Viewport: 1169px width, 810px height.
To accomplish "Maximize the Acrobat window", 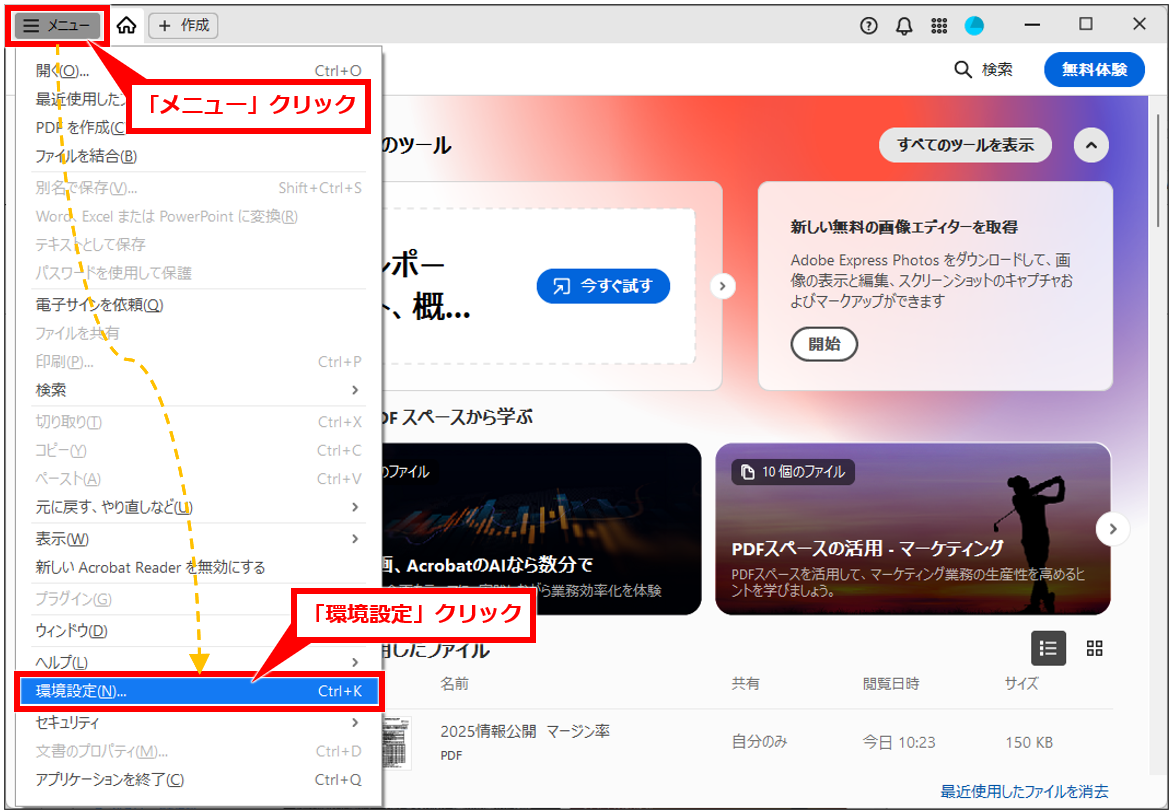I will click(1086, 25).
